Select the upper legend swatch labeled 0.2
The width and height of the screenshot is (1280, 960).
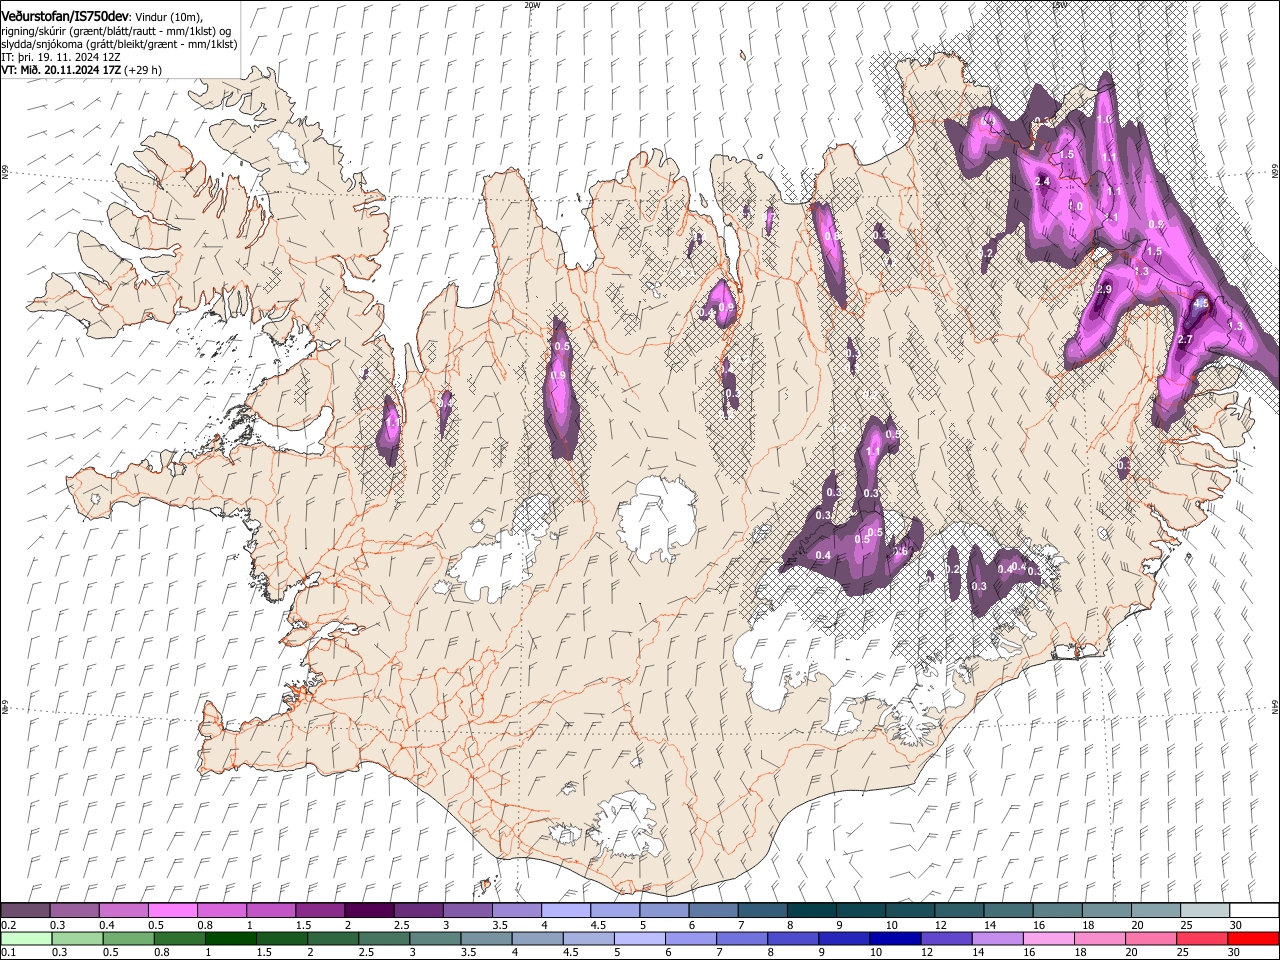(25, 911)
